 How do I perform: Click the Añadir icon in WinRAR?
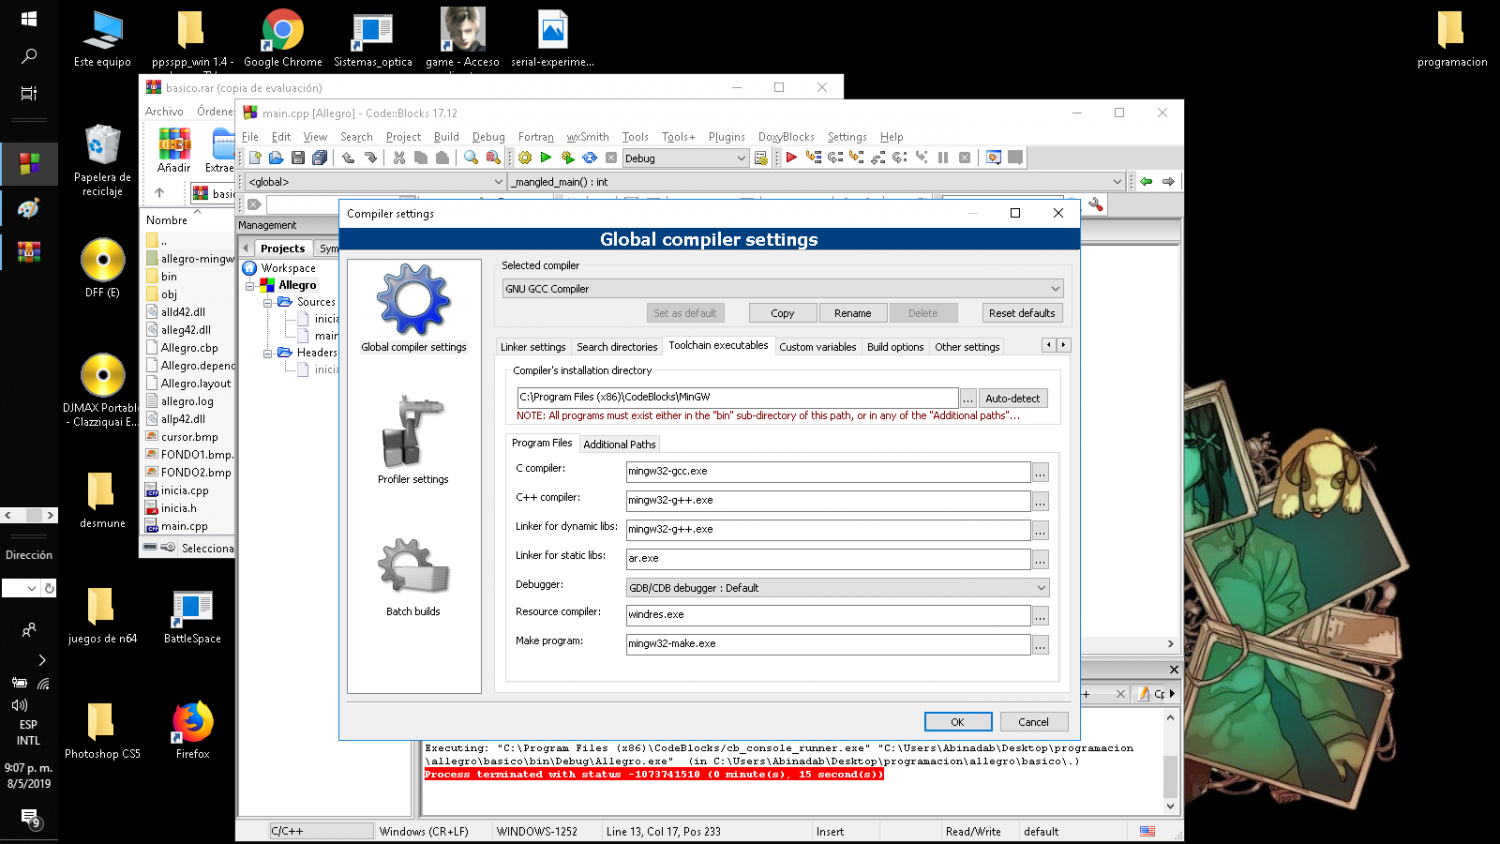[174, 150]
